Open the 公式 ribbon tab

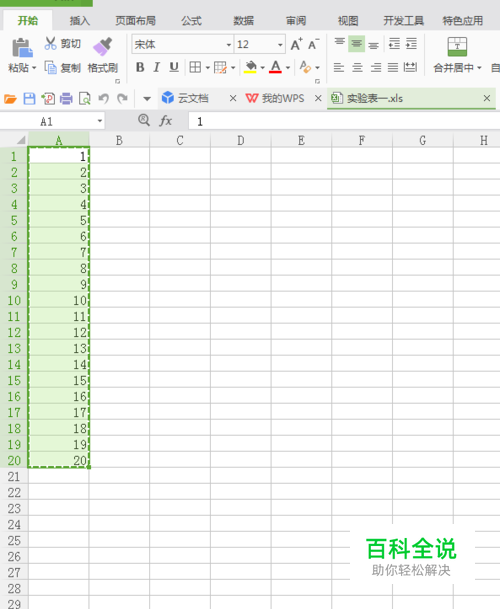point(191,21)
